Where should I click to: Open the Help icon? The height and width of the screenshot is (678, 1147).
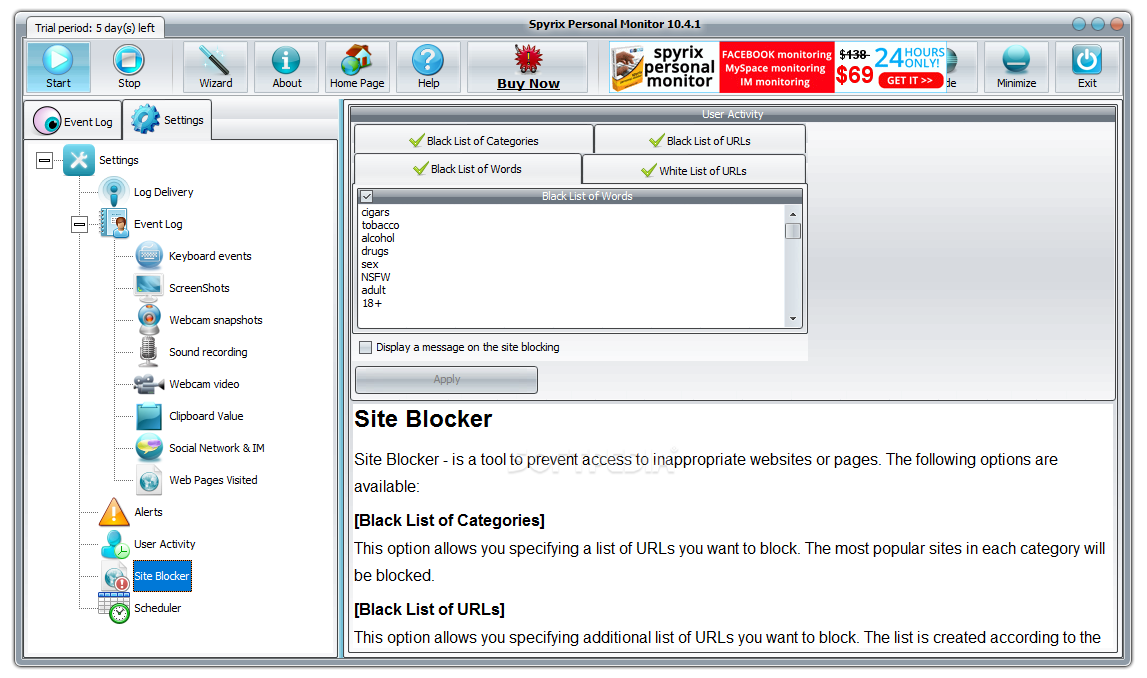coord(428,60)
